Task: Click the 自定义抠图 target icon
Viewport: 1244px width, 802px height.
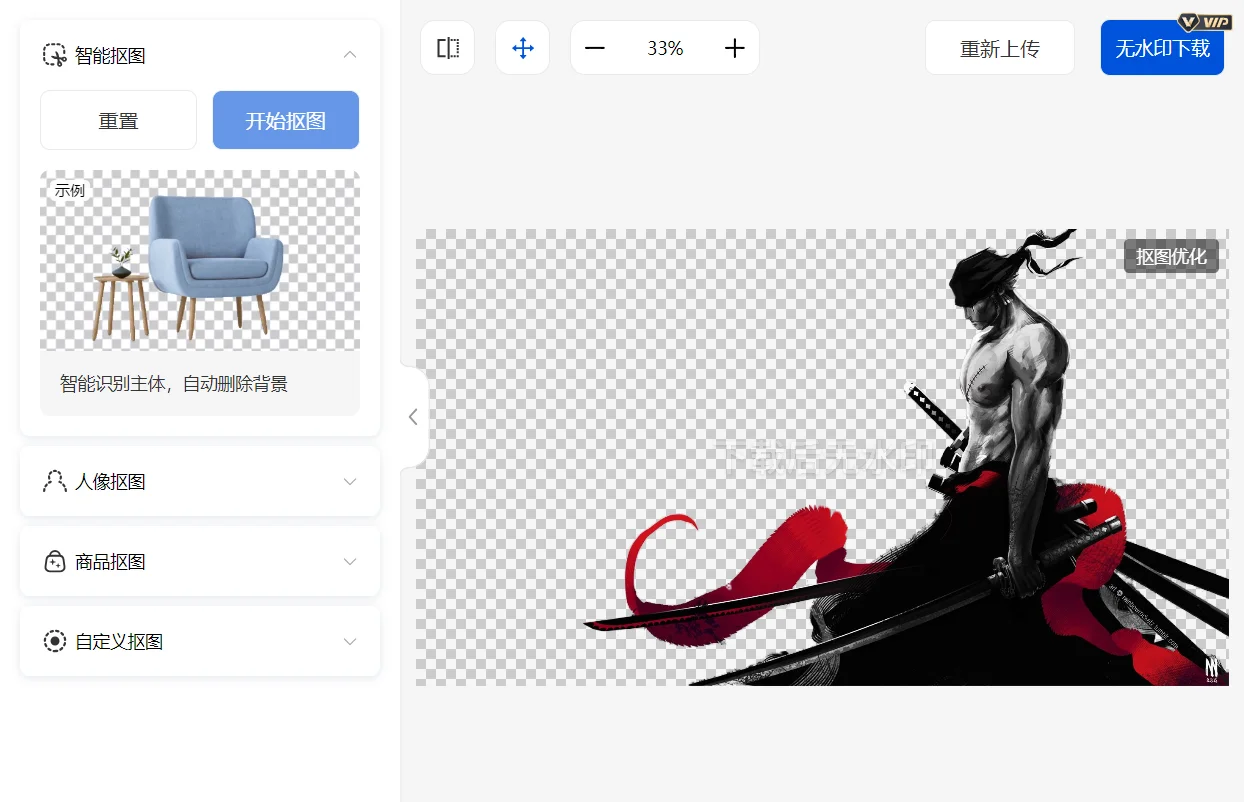Action: click(x=54, y=641)
